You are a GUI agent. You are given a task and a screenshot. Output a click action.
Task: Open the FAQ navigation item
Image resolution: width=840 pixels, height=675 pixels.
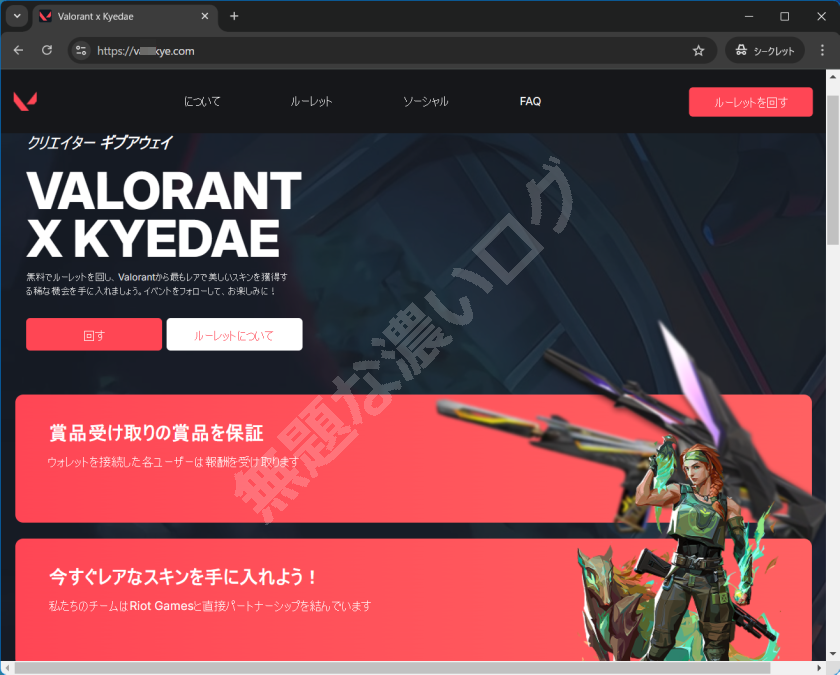[530, 101]
